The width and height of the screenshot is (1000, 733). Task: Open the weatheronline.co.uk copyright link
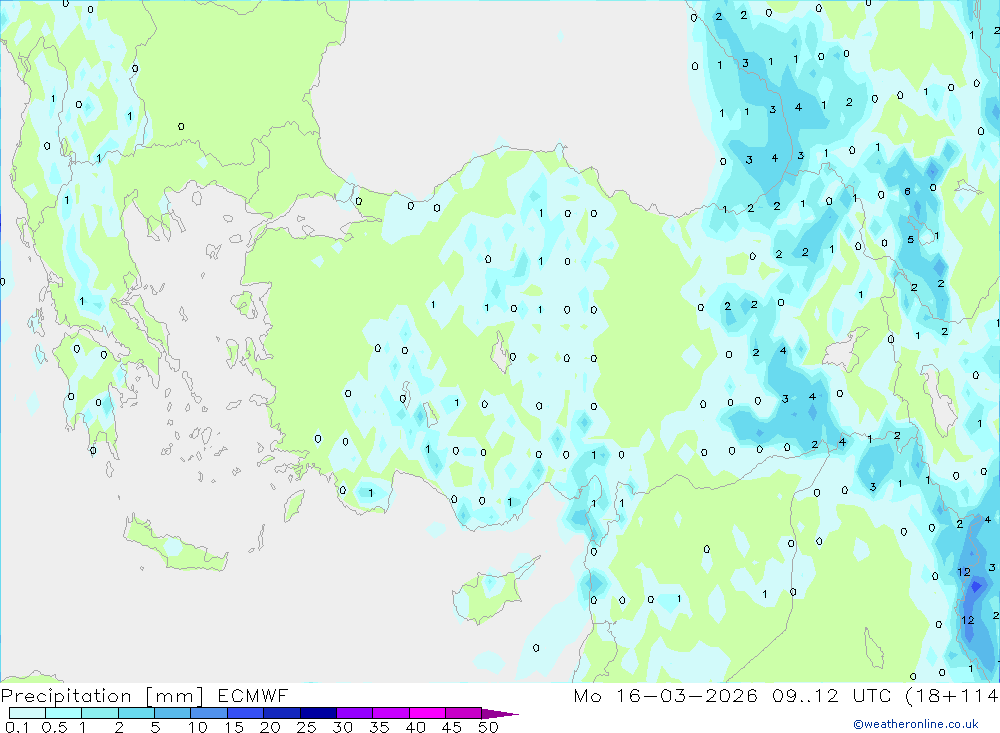[x=916, y=724]
